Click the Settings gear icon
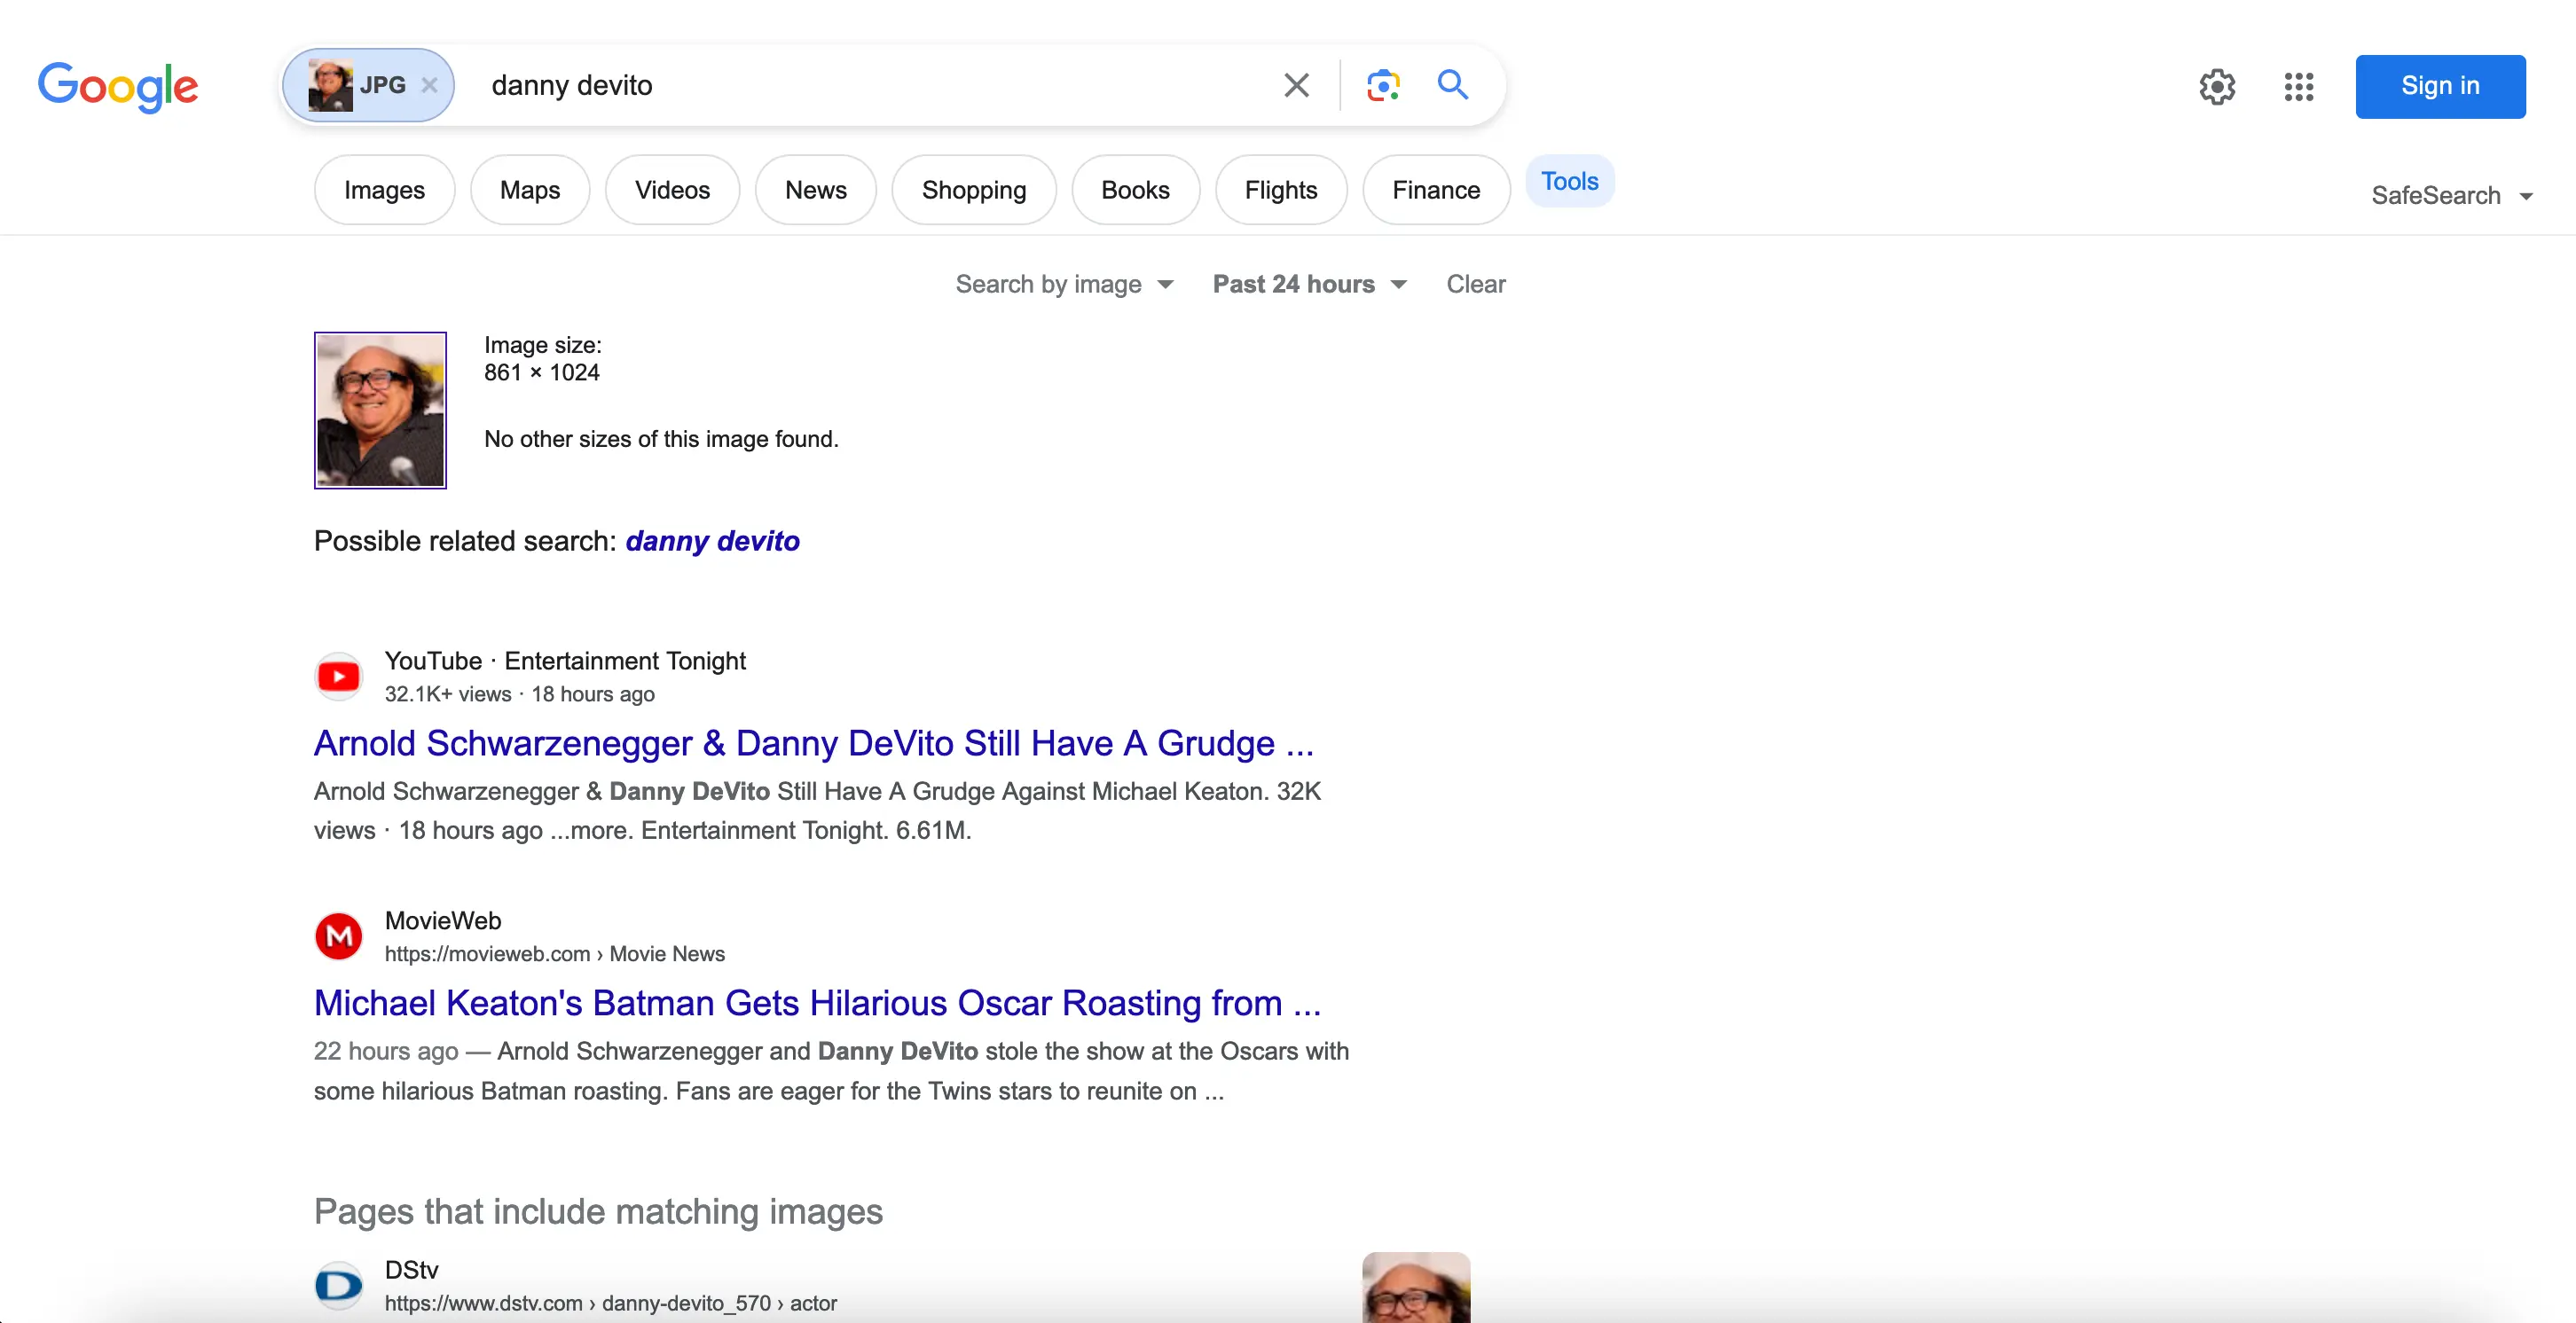 point(2219,84)
